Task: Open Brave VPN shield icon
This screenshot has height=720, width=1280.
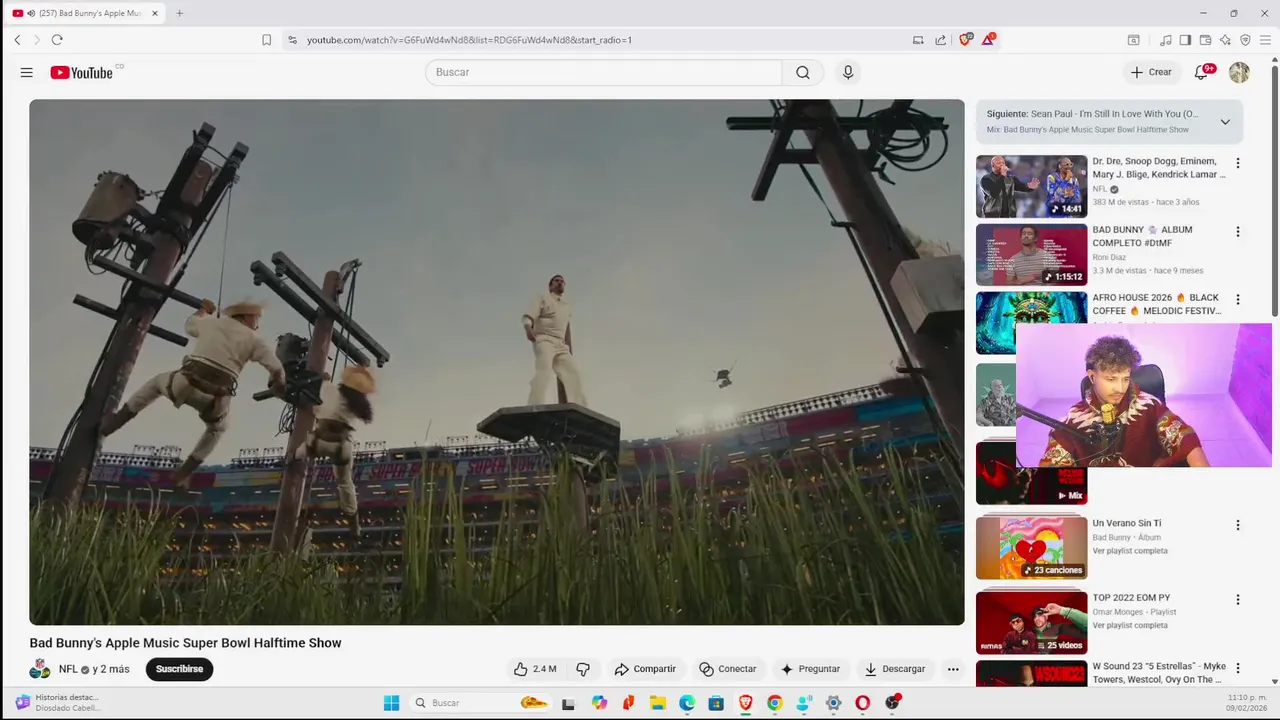Action: point(1245,40)
